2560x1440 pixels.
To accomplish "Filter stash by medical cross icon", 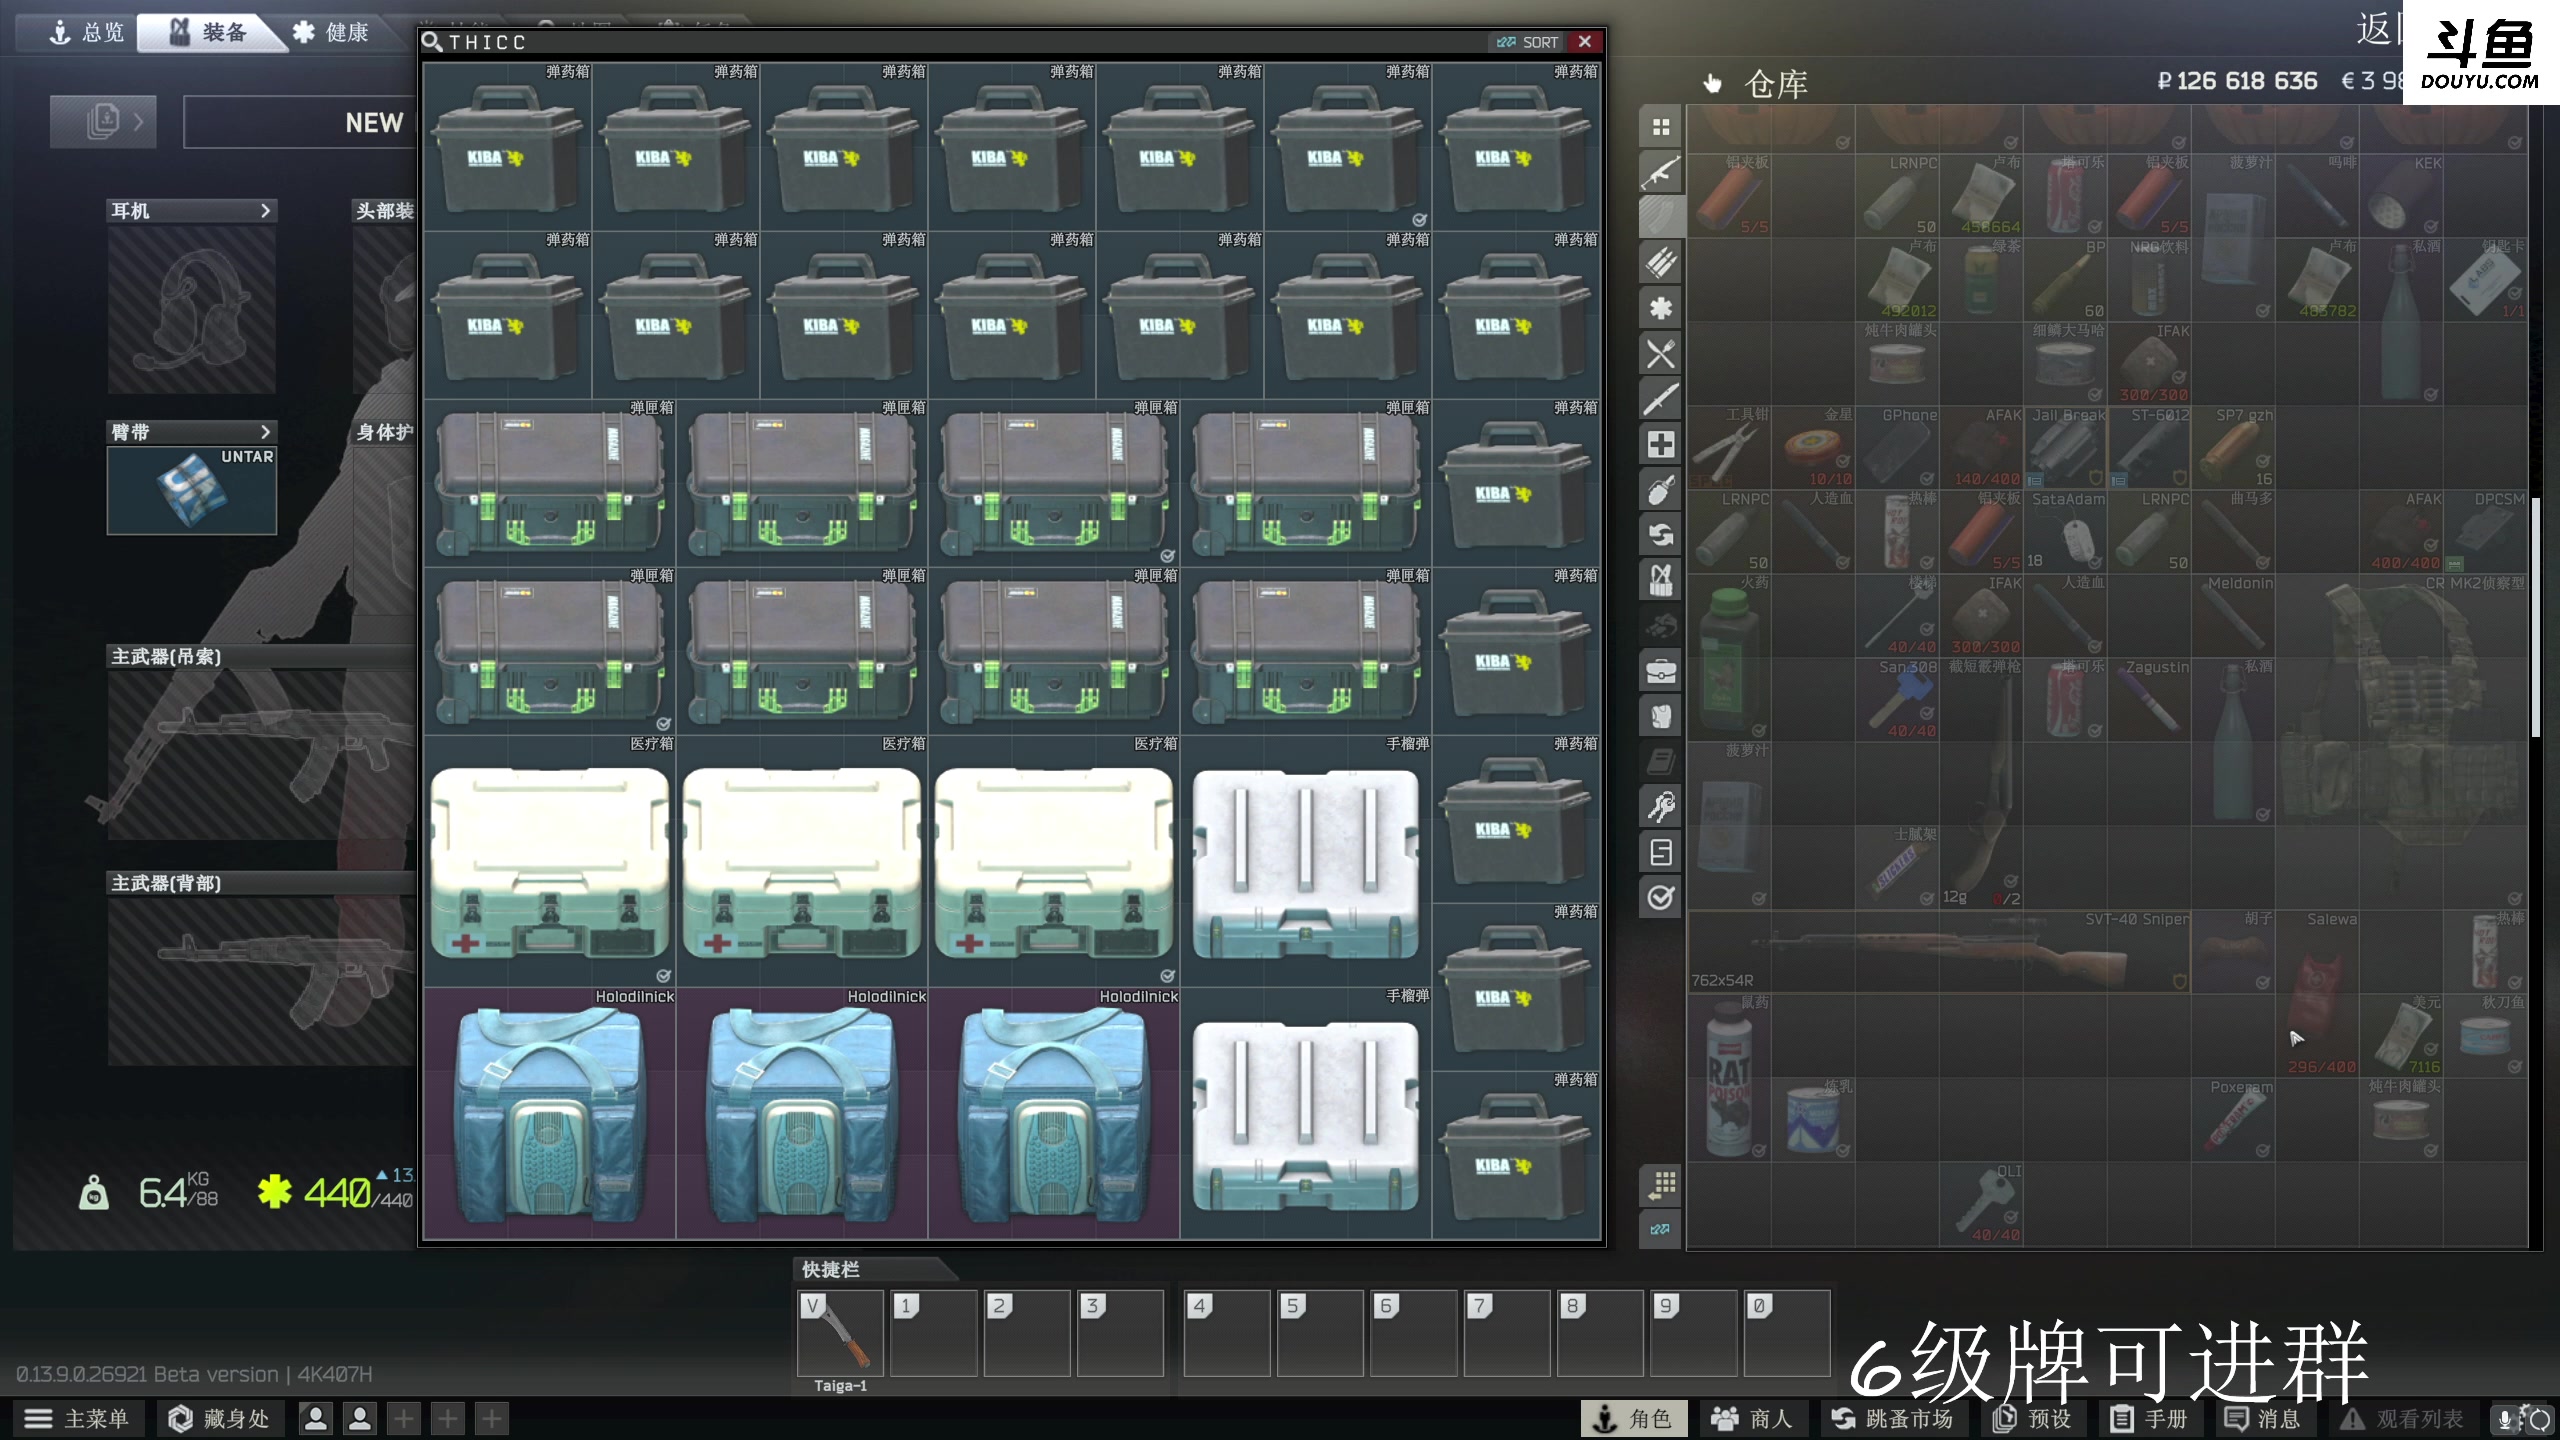I will tap(1661, 444).
